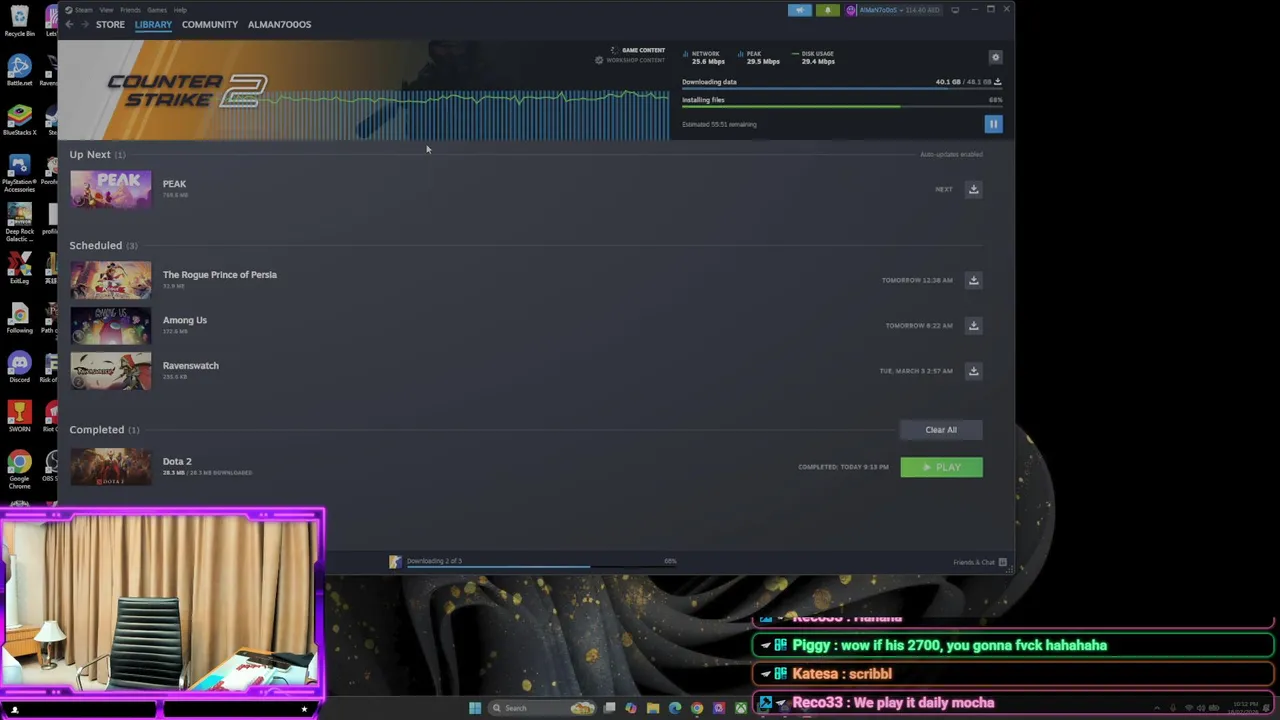Click the Installing files progress bar

842,107
